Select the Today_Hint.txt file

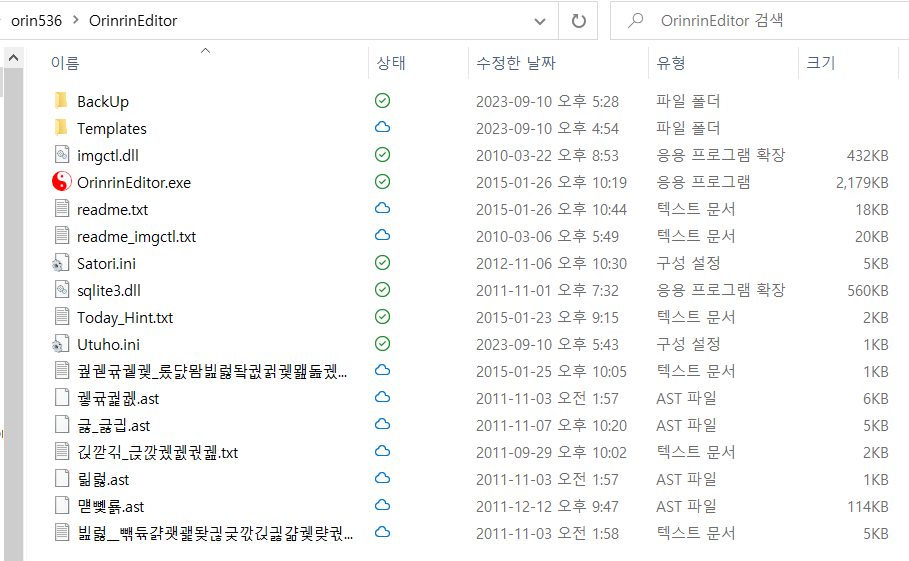pyautogui.click(x=124, y=317)
